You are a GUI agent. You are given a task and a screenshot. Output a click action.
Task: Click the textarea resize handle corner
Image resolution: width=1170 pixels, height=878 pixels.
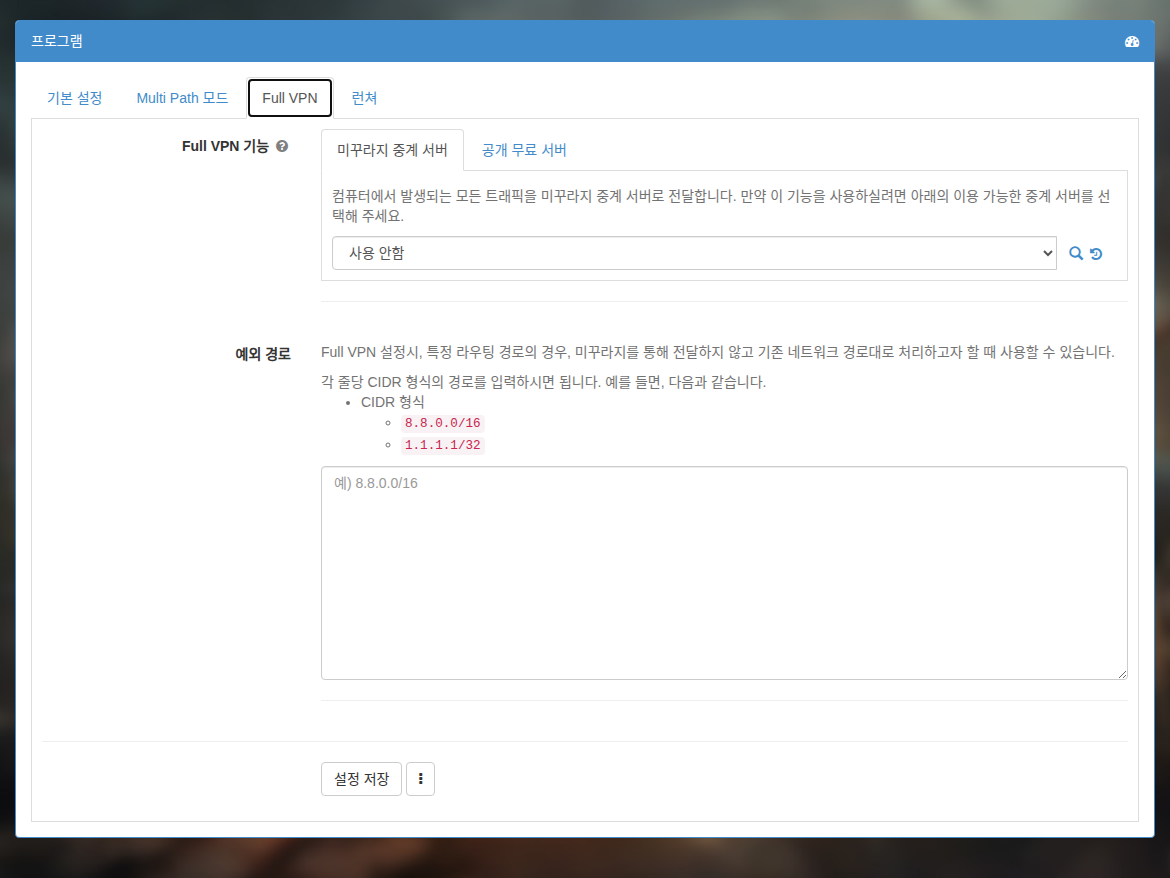(1122, 674)
